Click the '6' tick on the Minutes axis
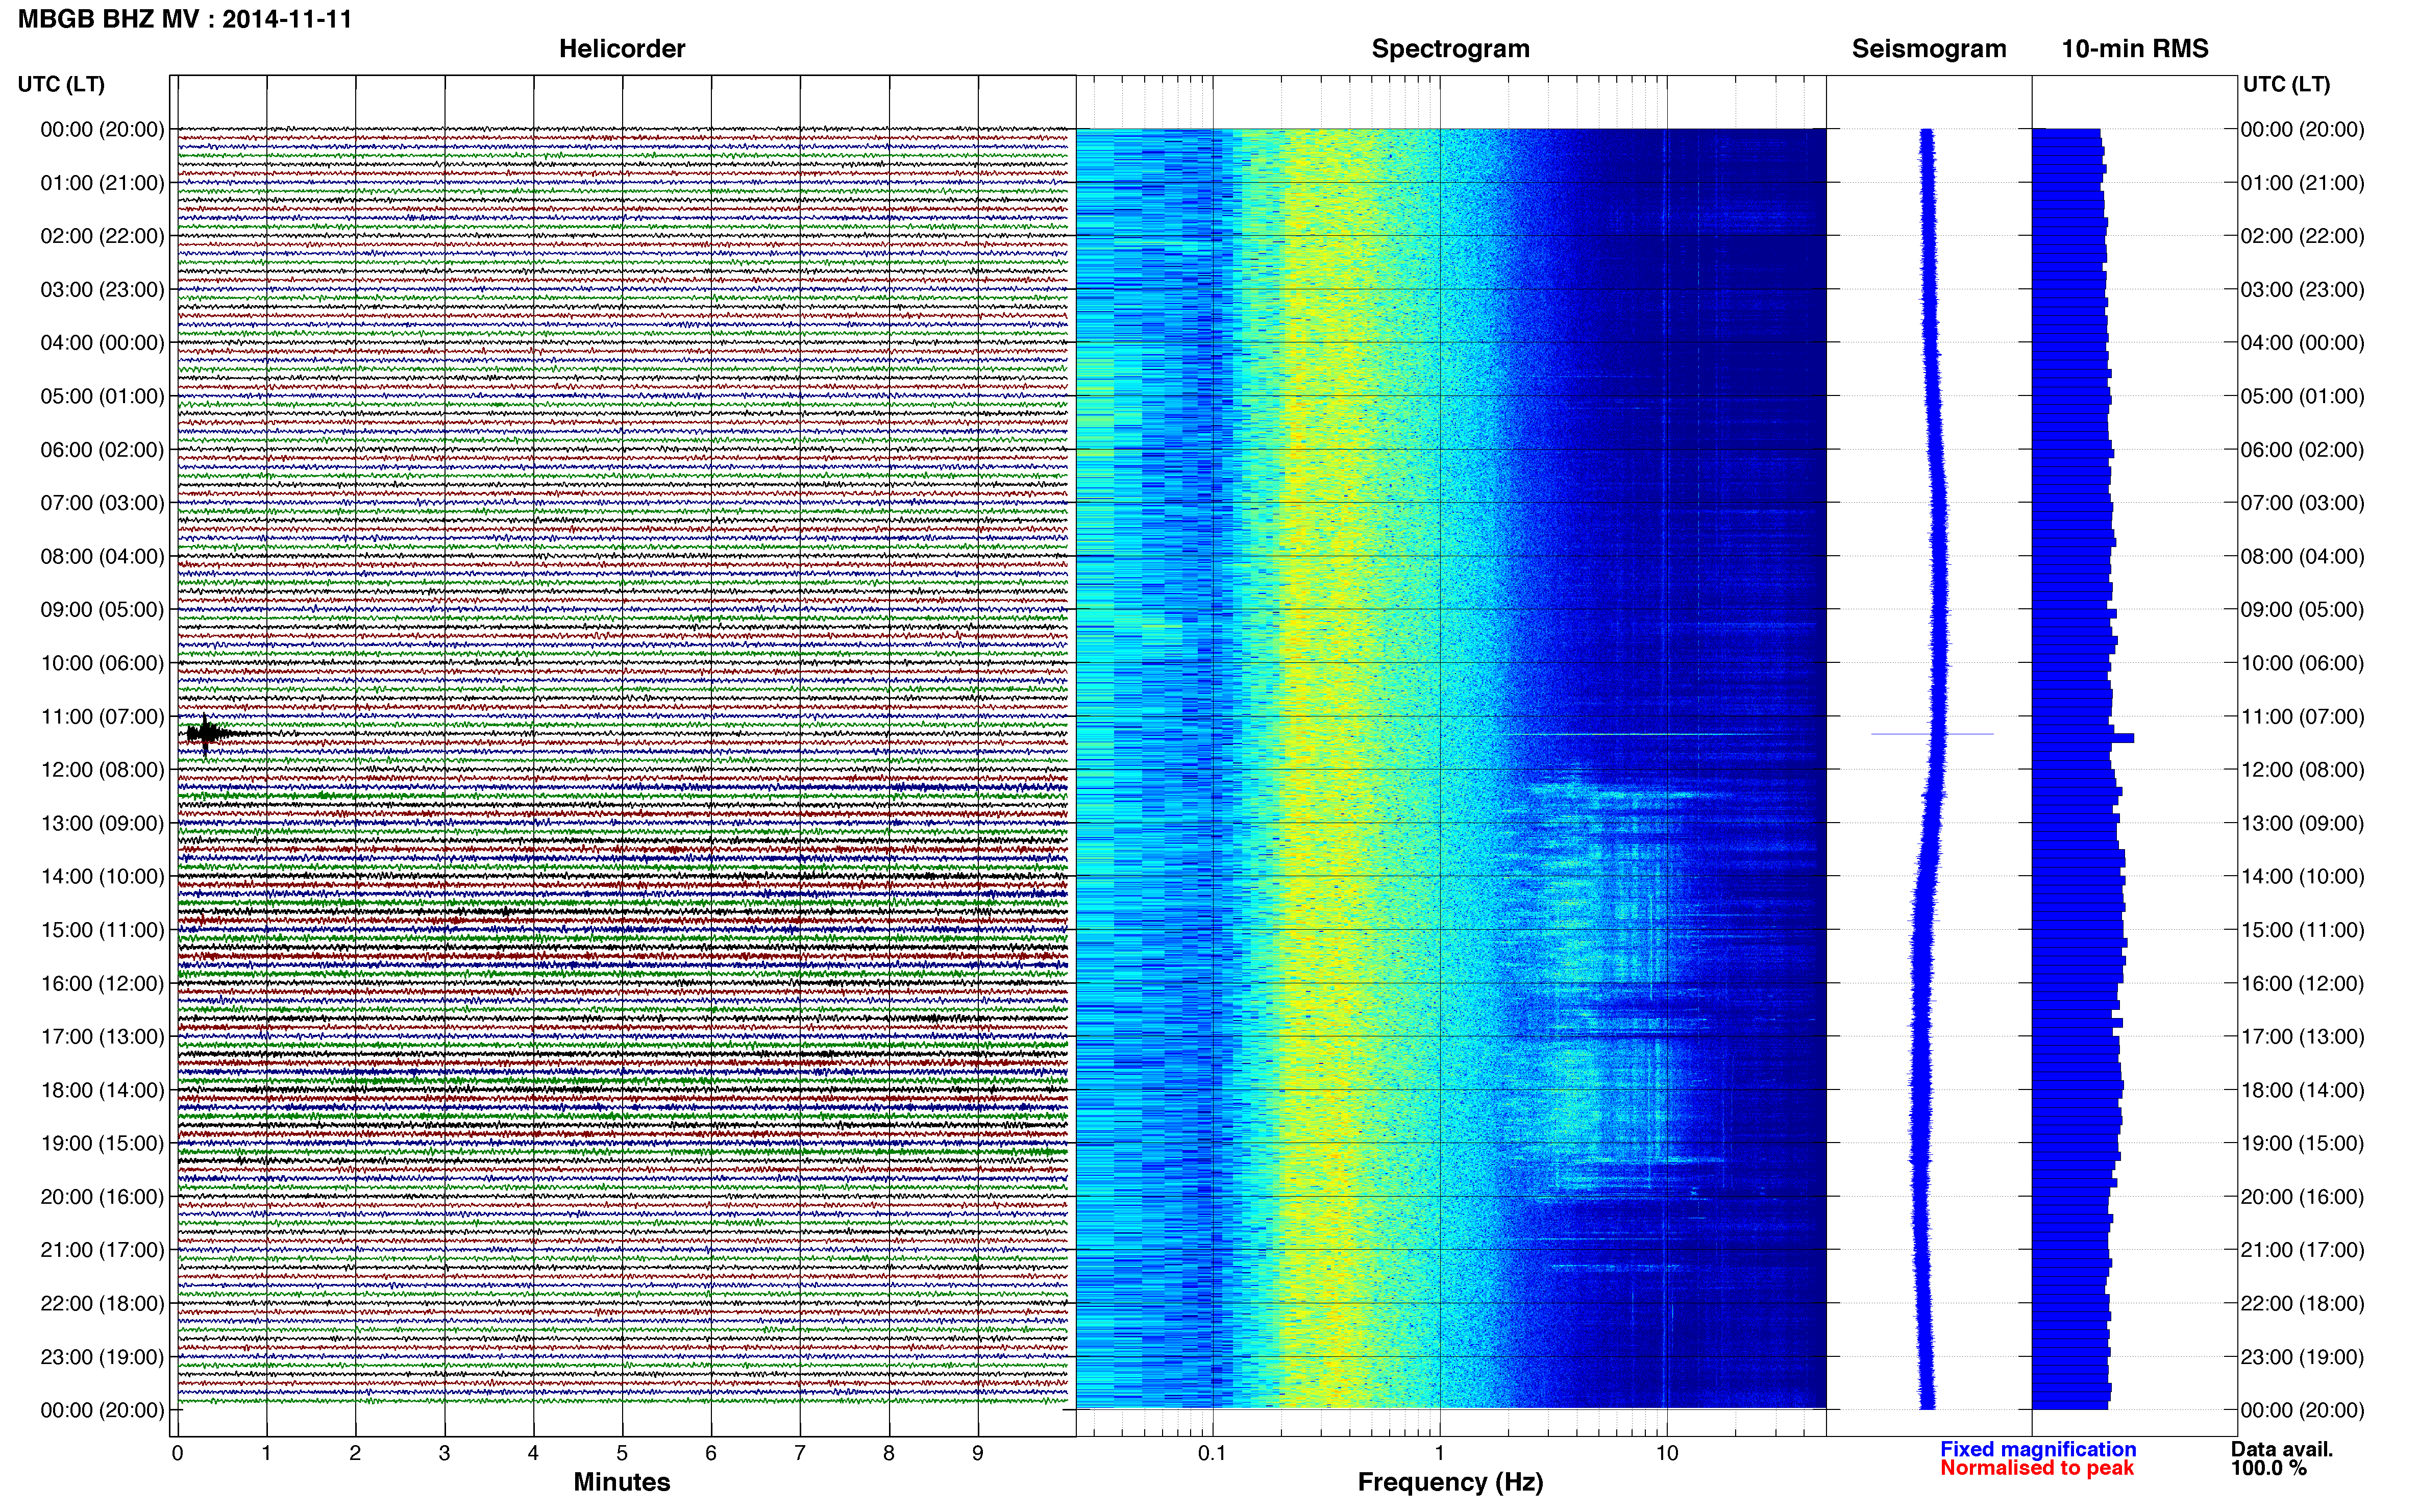 tap(711, 1453)
